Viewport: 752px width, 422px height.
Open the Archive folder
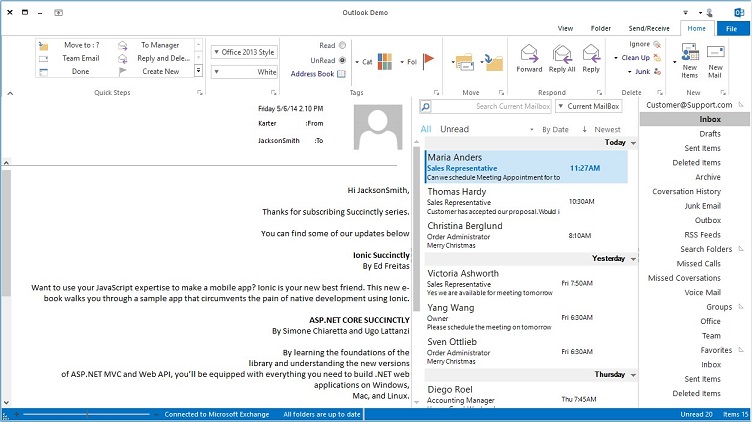click(x=708, y=177)
